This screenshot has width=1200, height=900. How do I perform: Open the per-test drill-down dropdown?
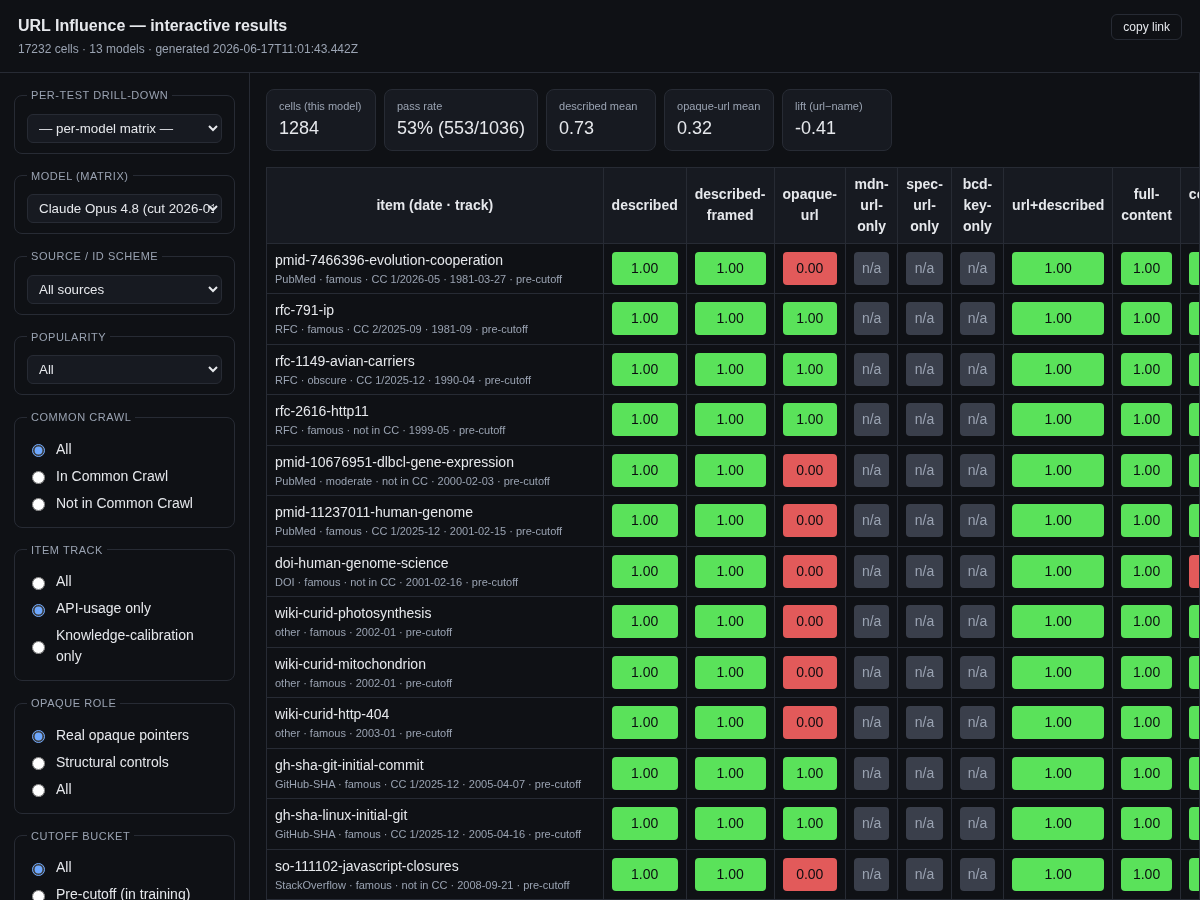124,128
